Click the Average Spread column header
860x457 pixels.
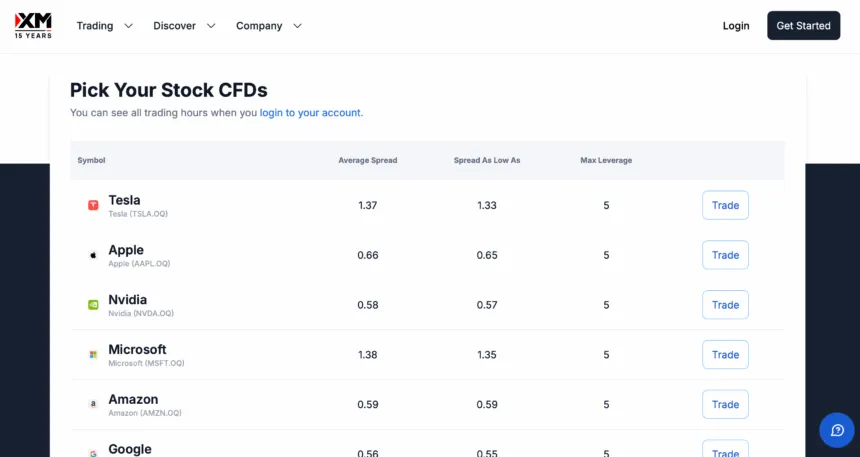click(x=367, y=160)
